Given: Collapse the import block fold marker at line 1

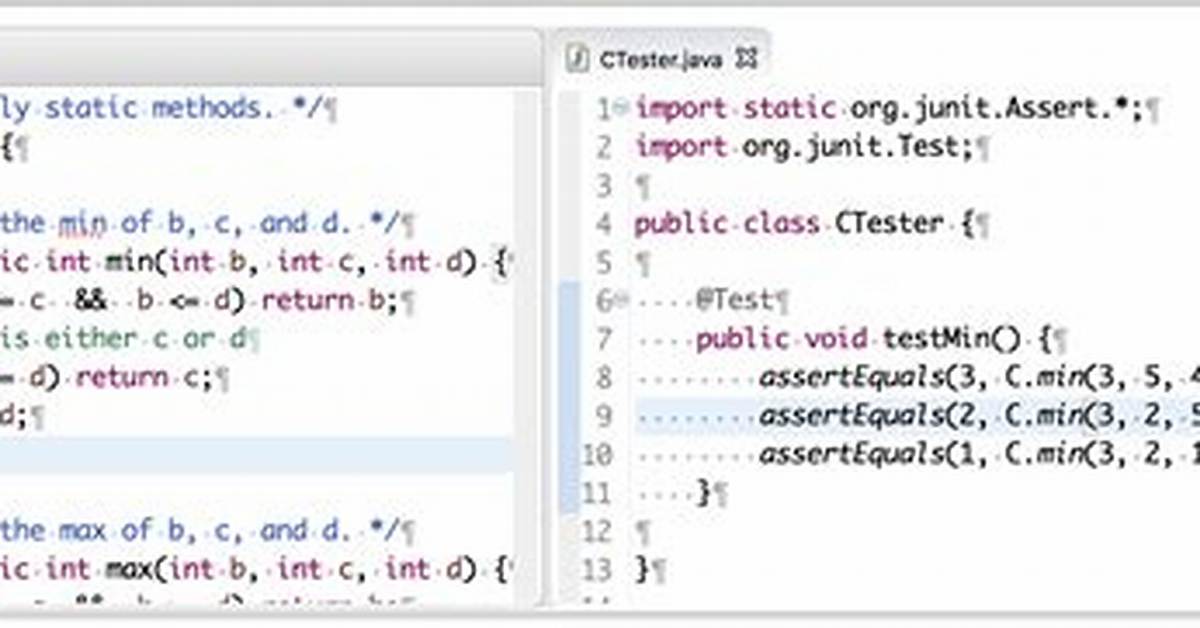Looking at the screenshot, I should [622, 108].
